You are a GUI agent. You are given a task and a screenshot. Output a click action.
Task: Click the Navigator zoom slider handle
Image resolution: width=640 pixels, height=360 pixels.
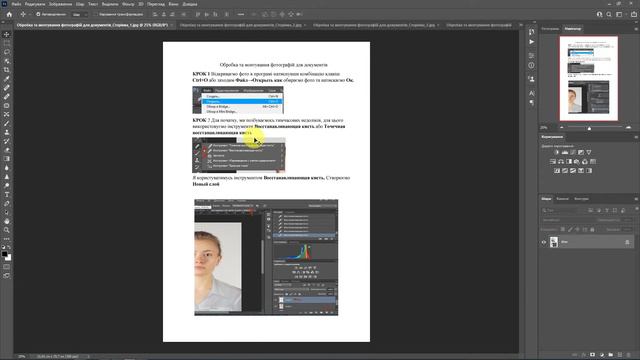589,128
